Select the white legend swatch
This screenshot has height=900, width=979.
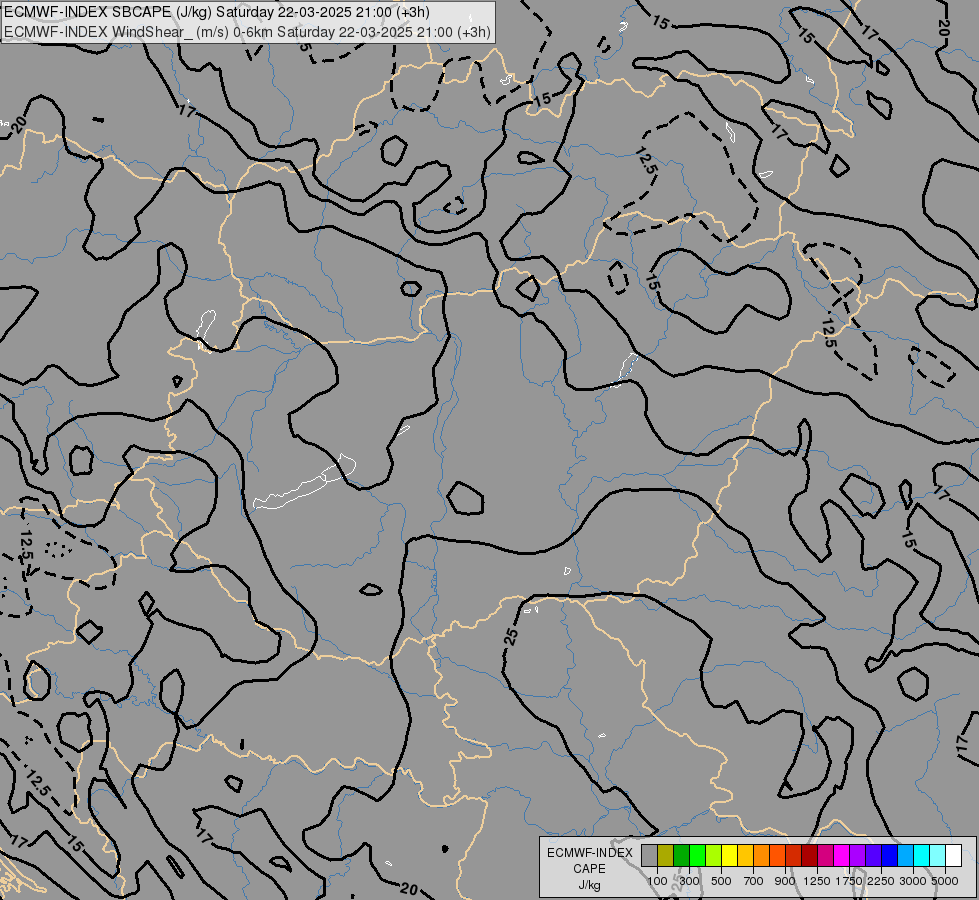tap(953, 855)
